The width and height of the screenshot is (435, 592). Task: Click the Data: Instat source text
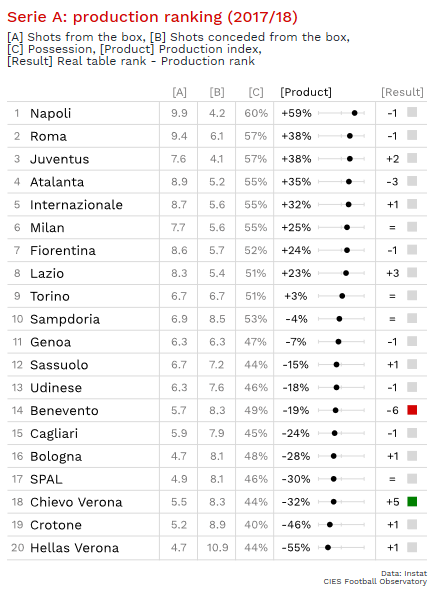click(404, 574)
